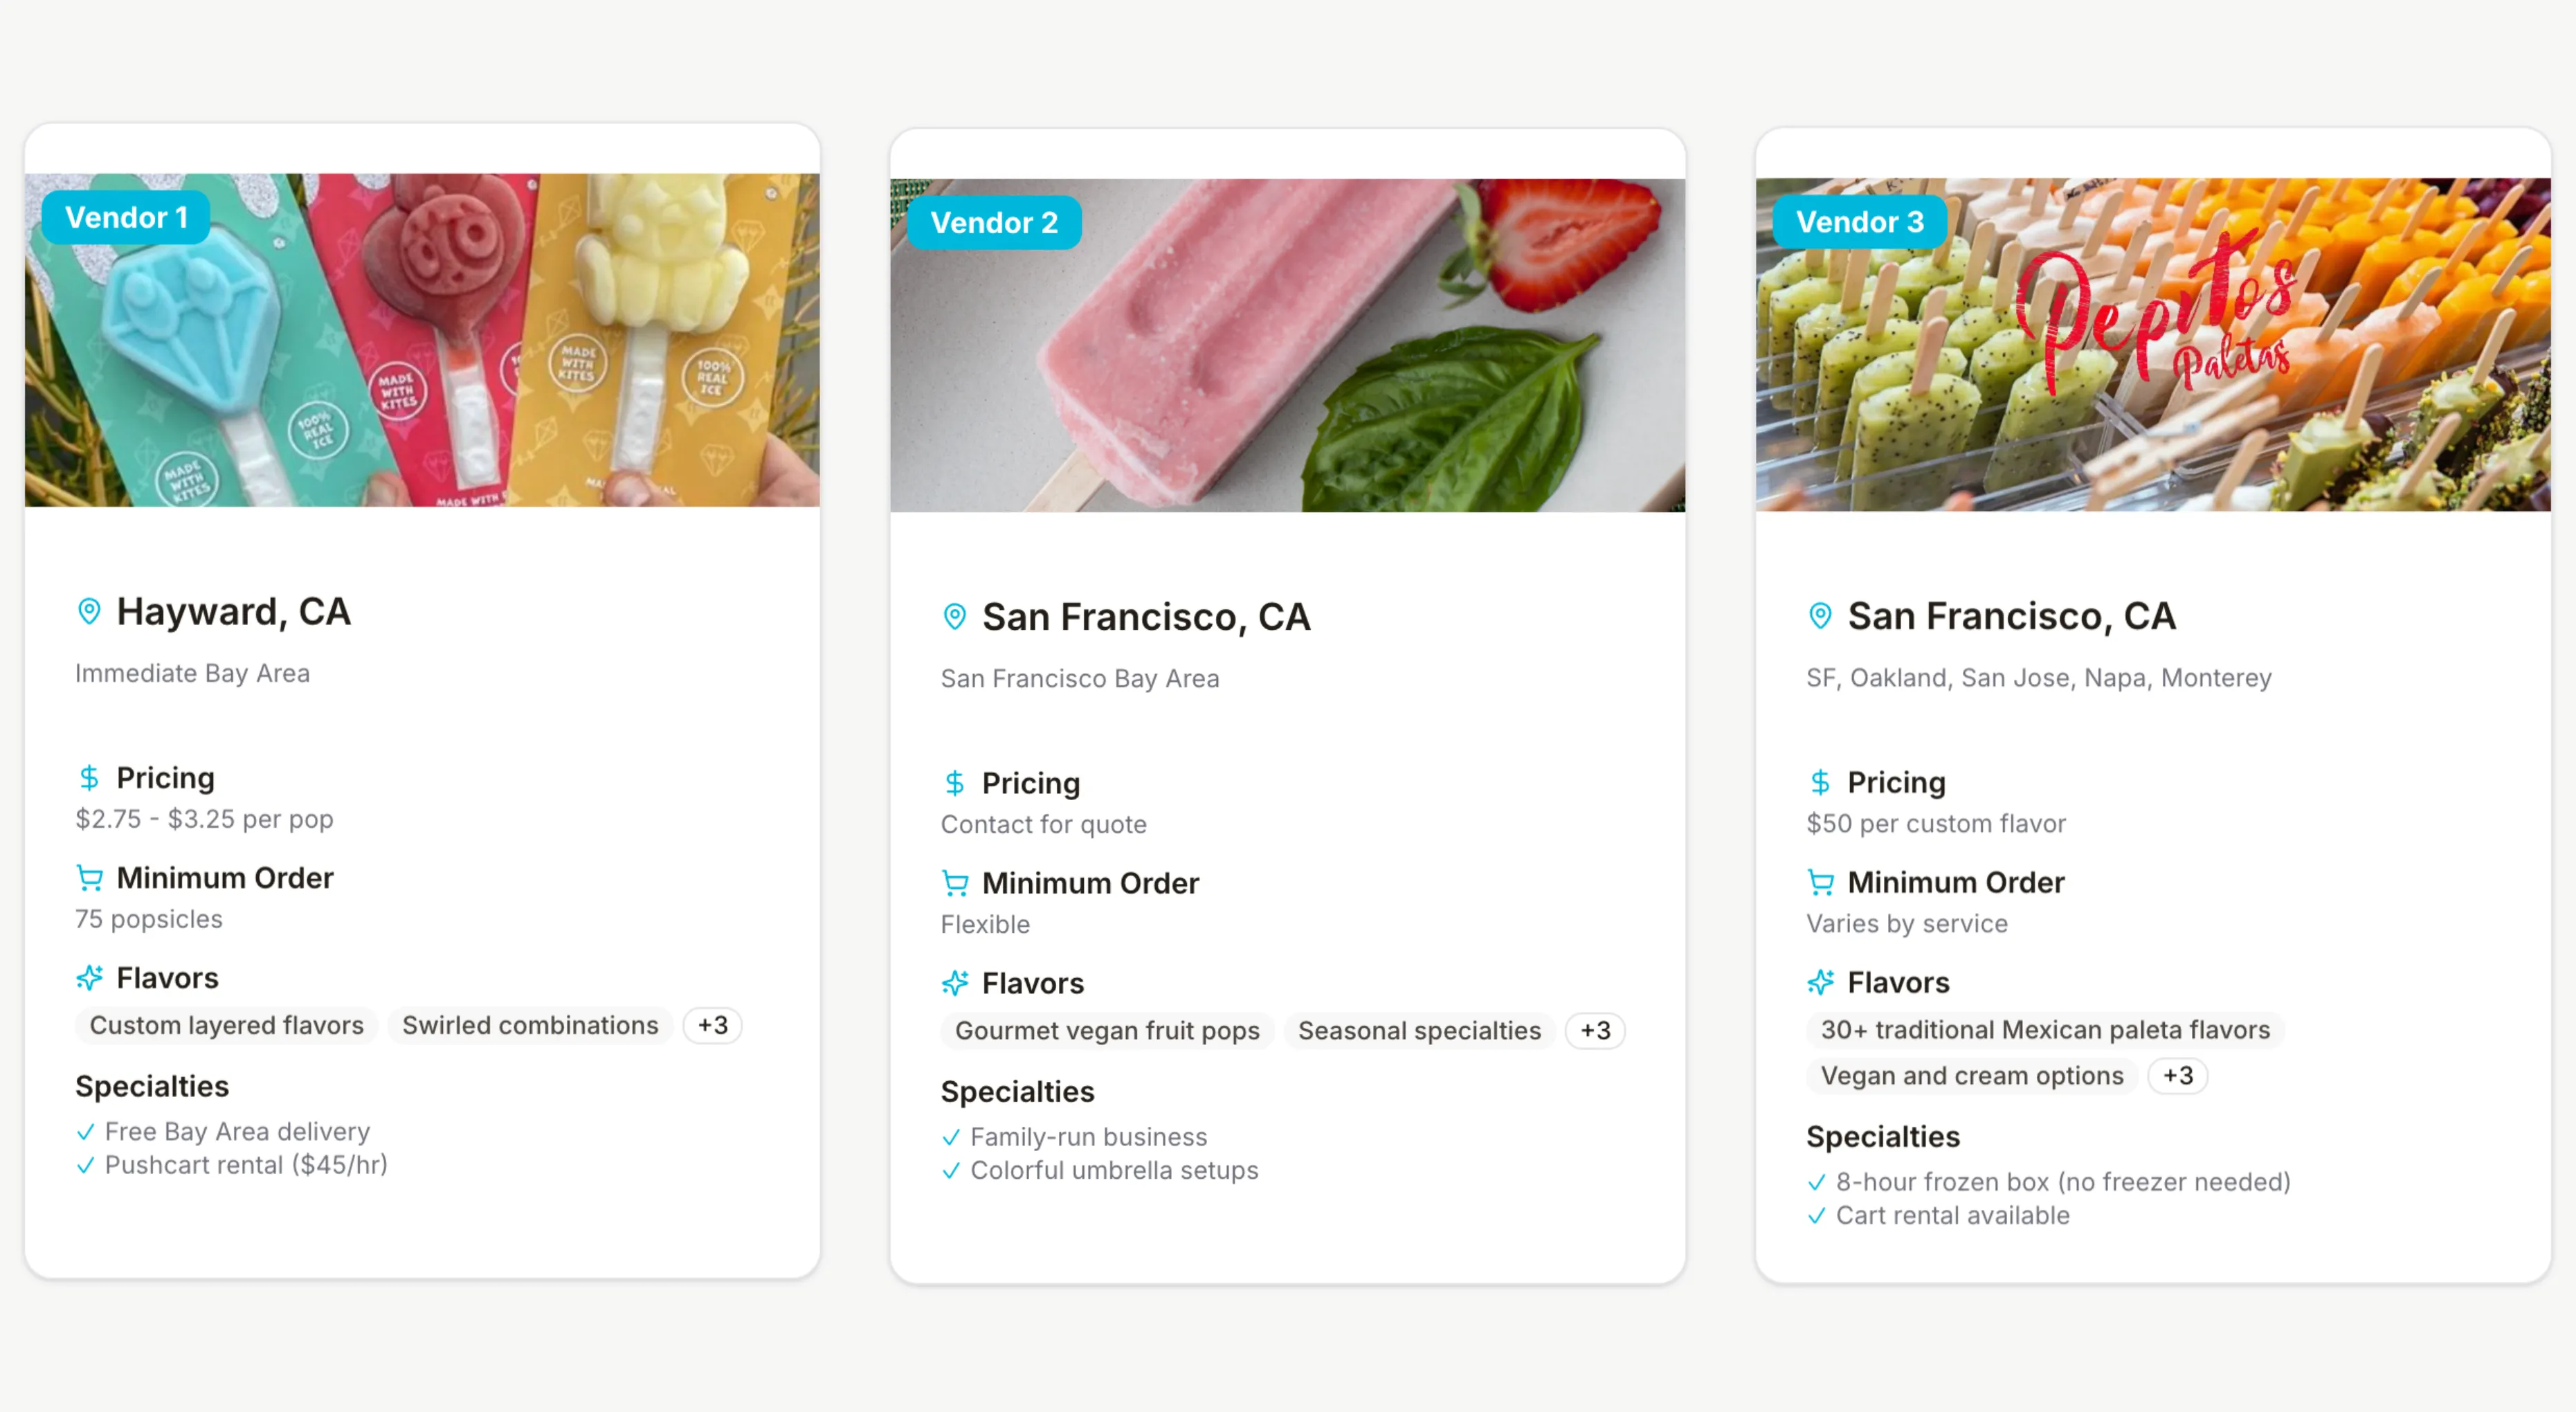Click the checkmark beside Free Bay Area delivery
This screenshot has height=1412, width=2576.
click(x=86, y=1132)
